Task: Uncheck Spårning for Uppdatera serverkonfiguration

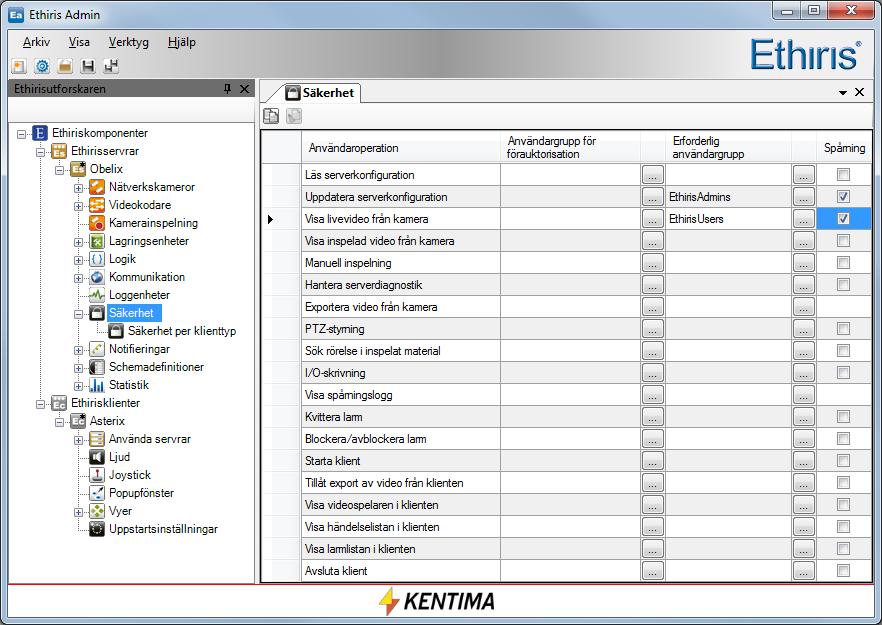Action: (x=843, y=197)
